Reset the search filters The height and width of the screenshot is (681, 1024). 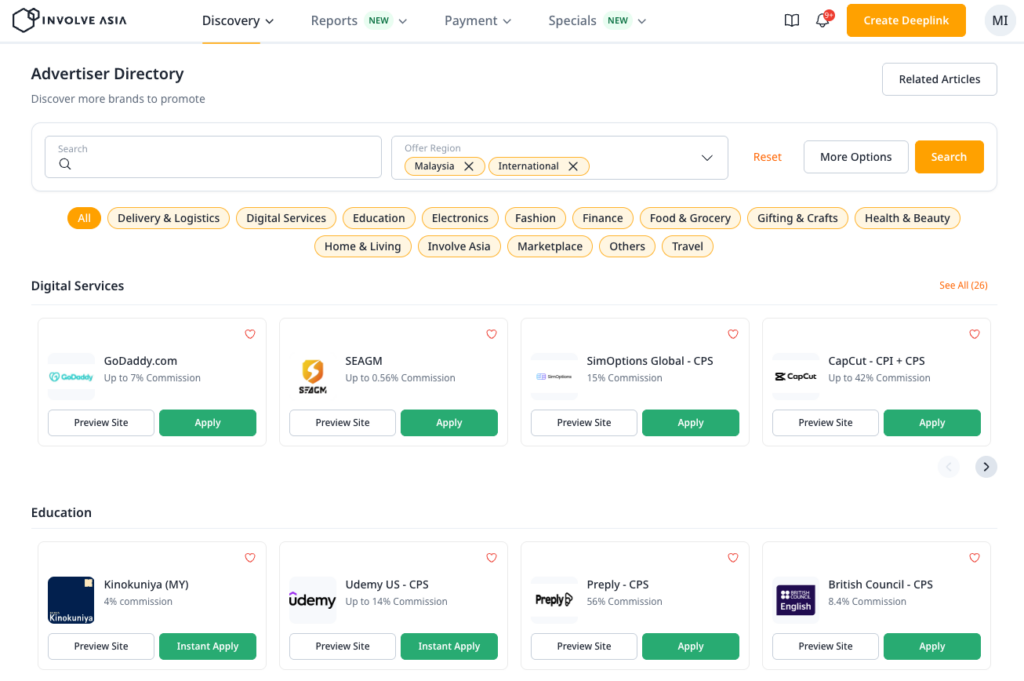(767, 157)
